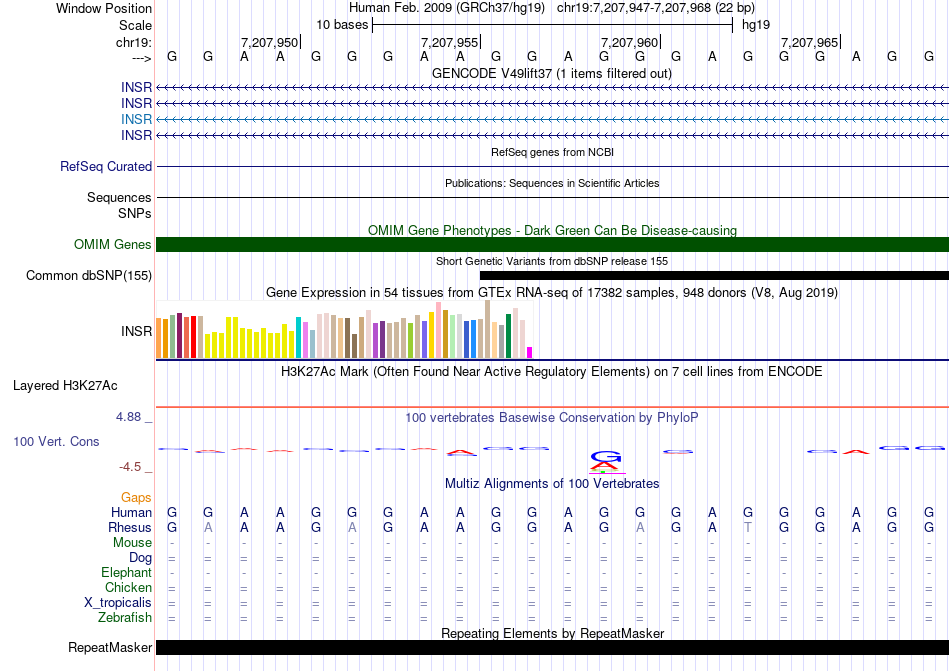Select the Zebrafish species row label

[x=125, y=617]
